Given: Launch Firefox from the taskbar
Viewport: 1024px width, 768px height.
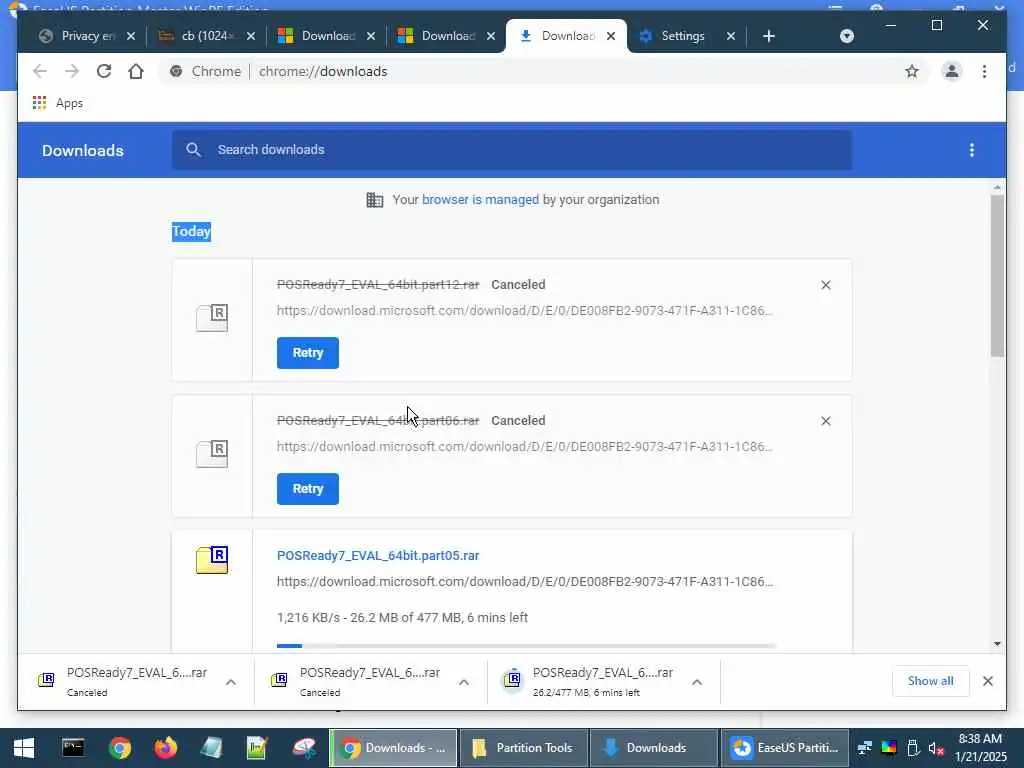Looking at the screenshot, I should click(165, 748).
